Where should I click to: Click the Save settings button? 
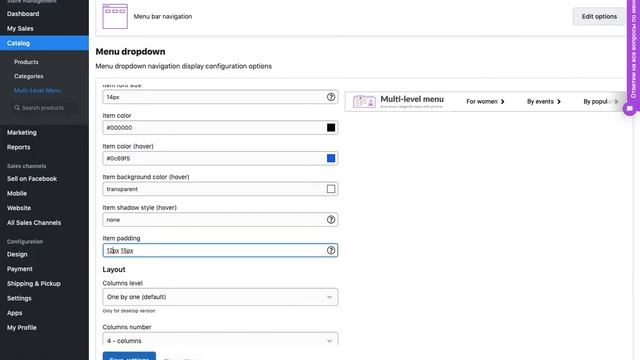click(x=129, y=356)
